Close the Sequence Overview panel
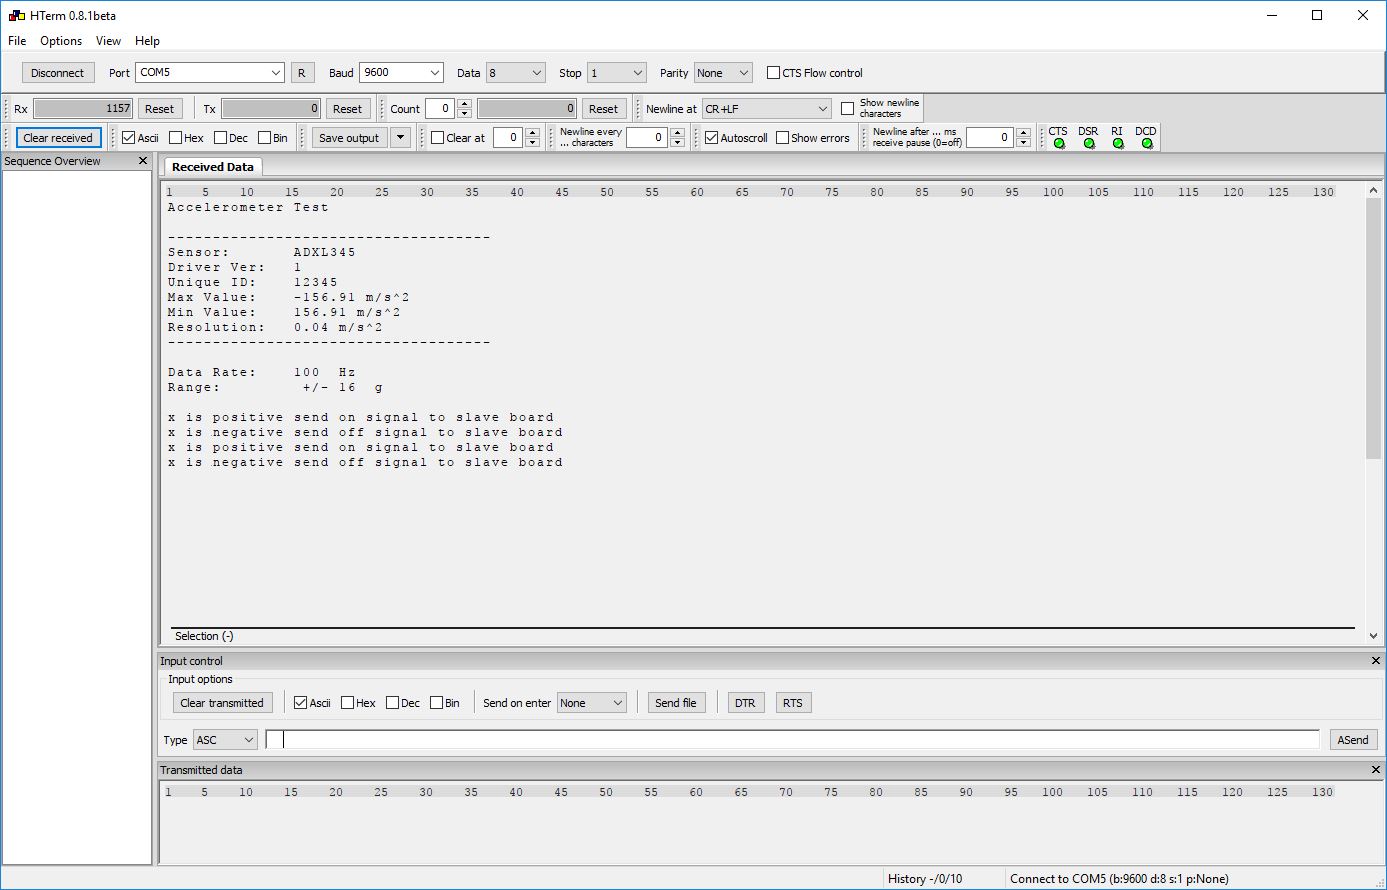1387x890 pixels. (x=142, y=161)
